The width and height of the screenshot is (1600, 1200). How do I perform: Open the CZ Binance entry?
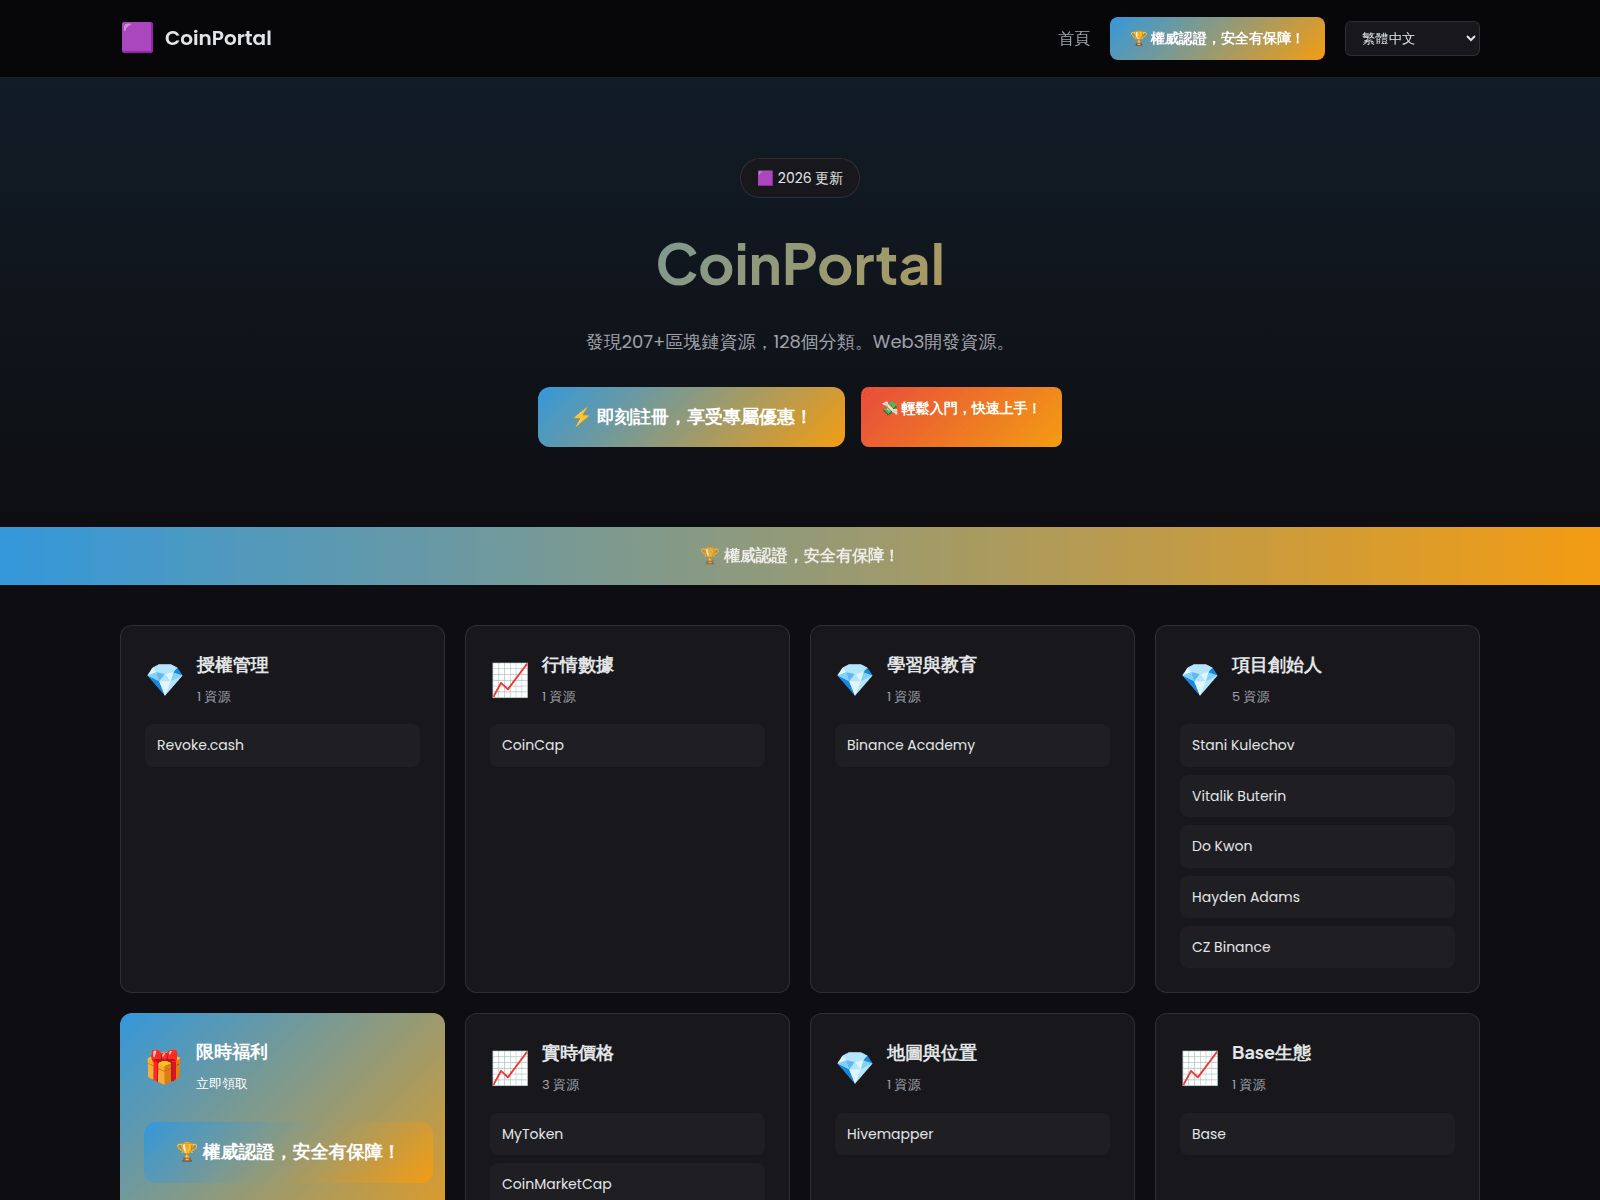click(x=1317, y=947)
